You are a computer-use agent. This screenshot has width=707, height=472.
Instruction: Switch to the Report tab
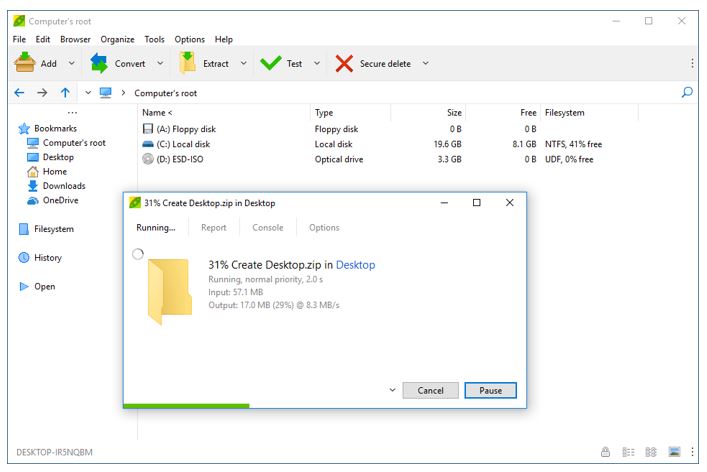pyautogui.click(x=214, y=228)
